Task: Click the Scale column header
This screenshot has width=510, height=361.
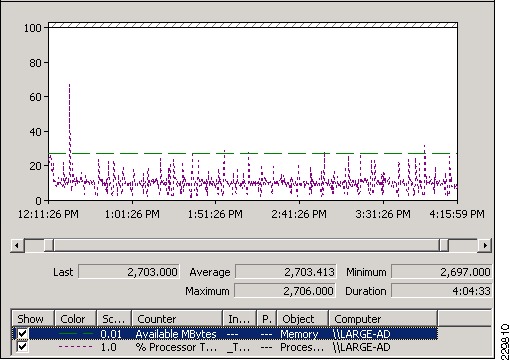Action: coord(114,319)
